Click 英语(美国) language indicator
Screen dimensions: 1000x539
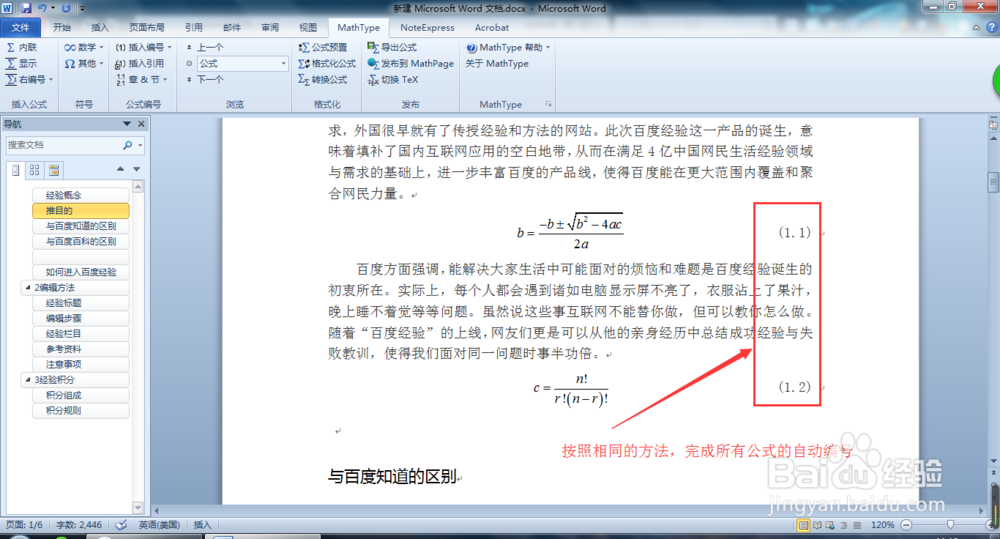point(159,525)
